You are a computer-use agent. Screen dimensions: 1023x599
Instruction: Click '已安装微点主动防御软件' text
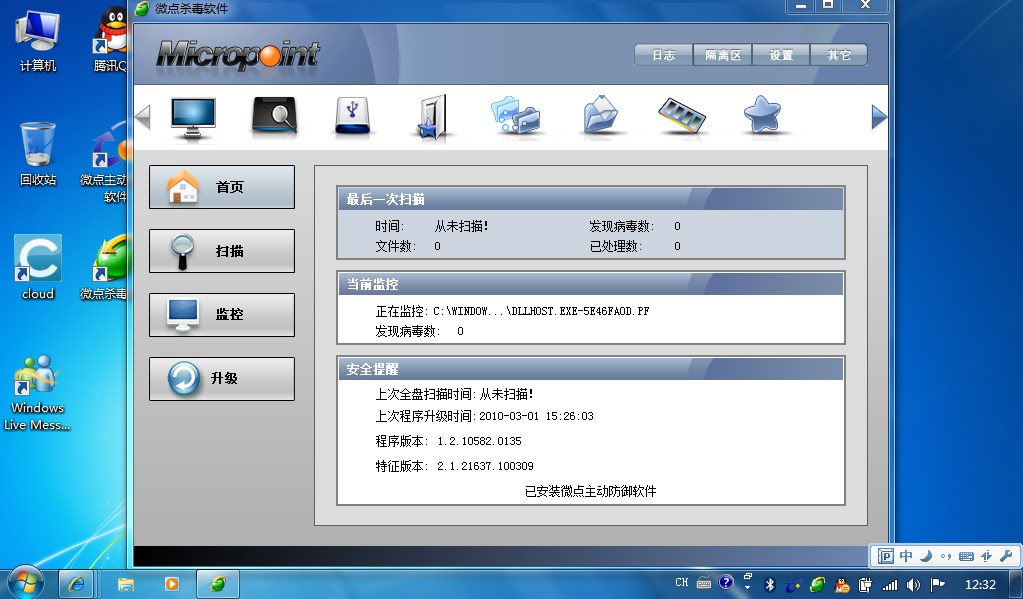point(590,491)
